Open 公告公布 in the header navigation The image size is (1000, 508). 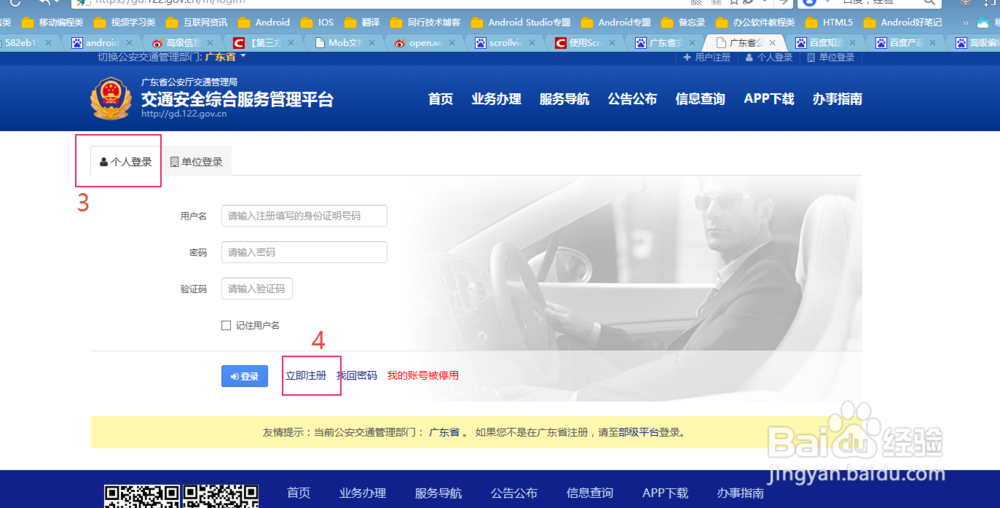click(x=632, y=99)
